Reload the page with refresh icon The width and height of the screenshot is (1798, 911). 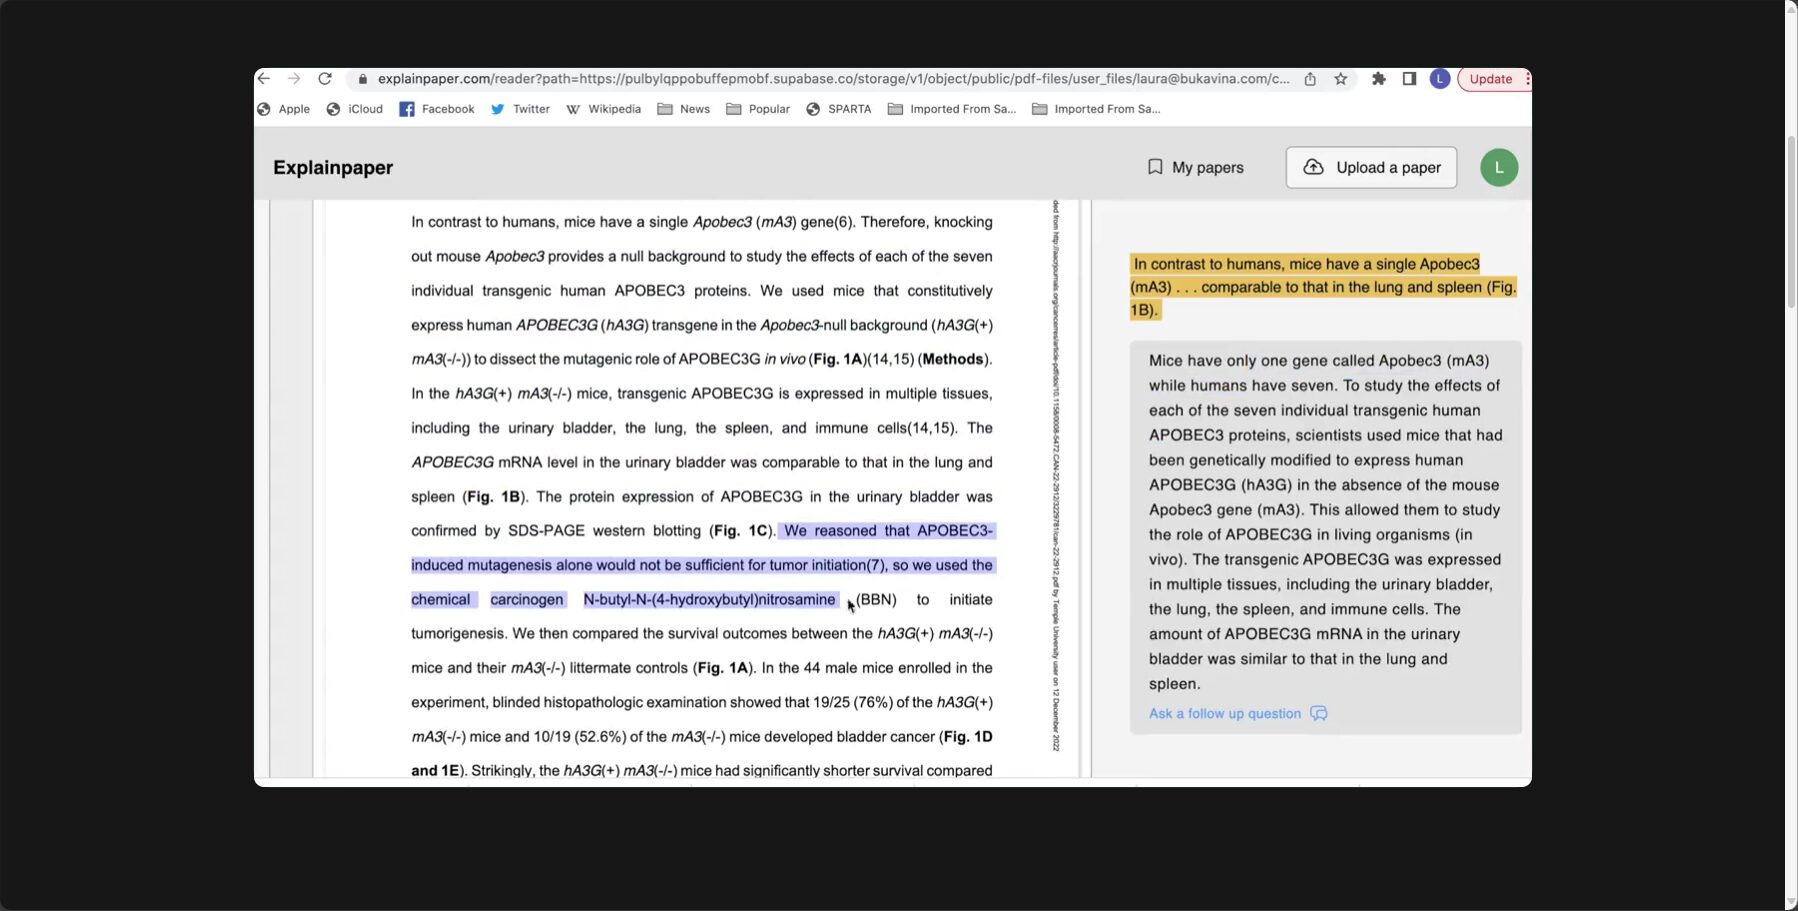pyautogui.click(x=325, y=79)
